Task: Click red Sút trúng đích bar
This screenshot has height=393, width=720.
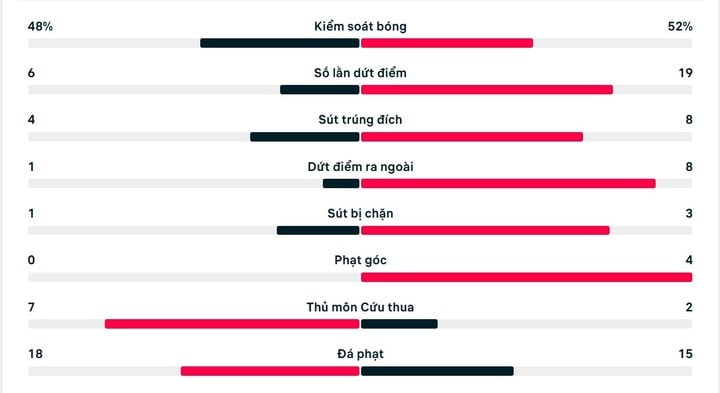Action: 472,137
